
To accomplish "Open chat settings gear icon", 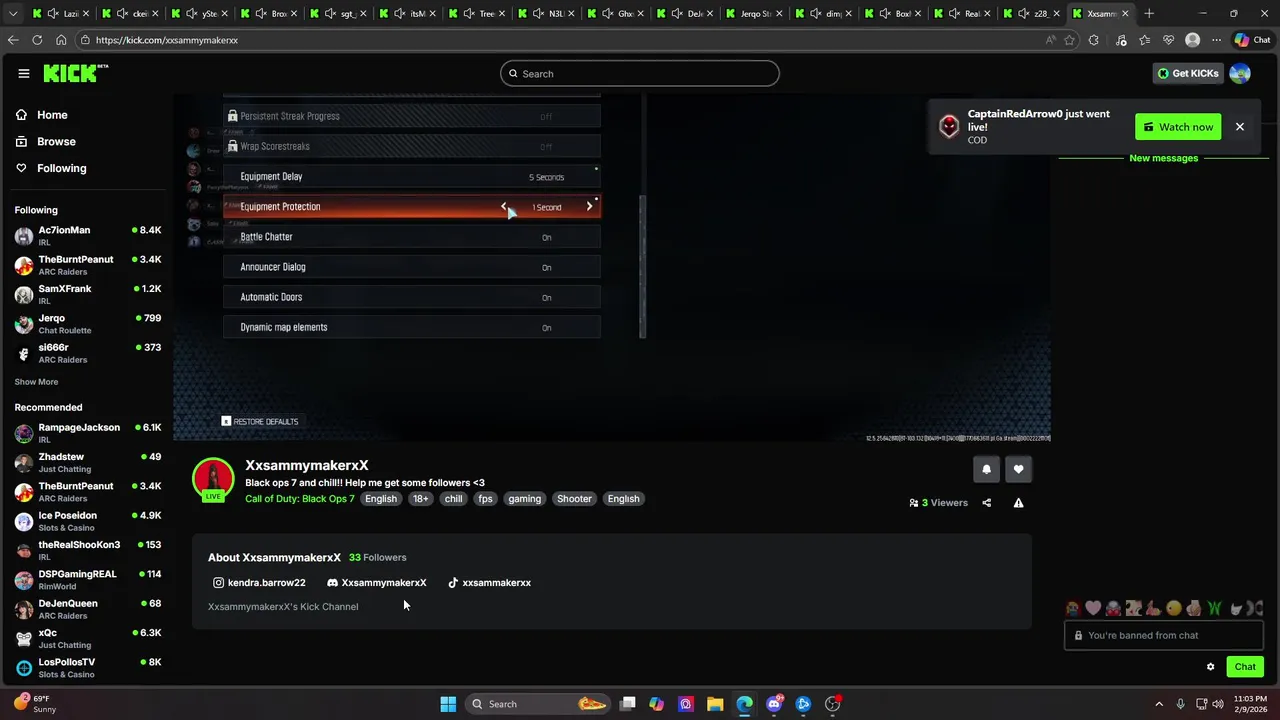I will point(1210,667).
